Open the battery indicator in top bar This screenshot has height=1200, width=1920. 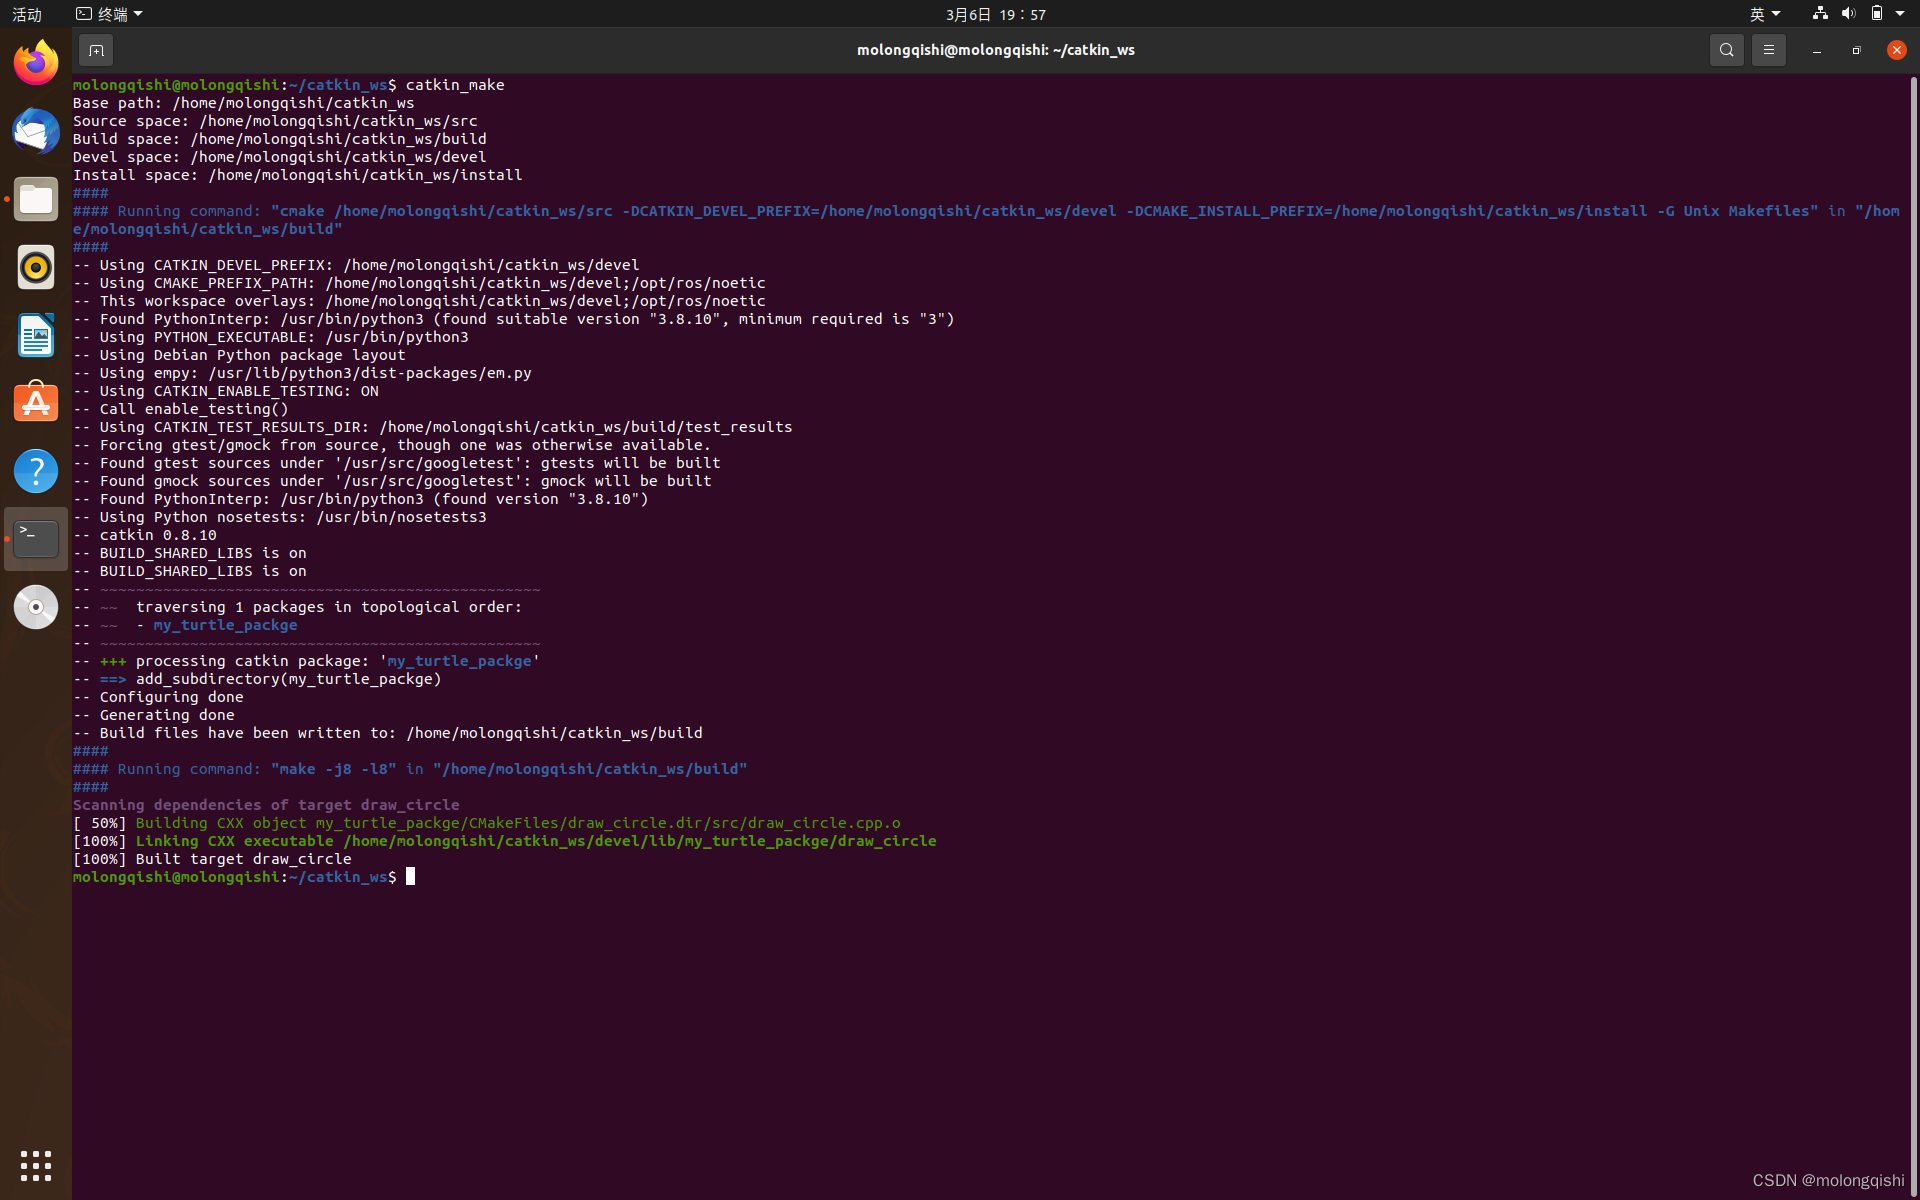(x=1876, y=14)
